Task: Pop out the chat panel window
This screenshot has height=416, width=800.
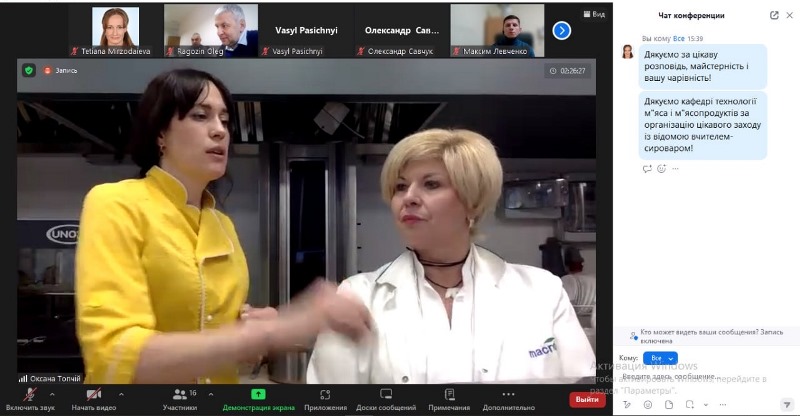Action: click(x=774, y=15)
